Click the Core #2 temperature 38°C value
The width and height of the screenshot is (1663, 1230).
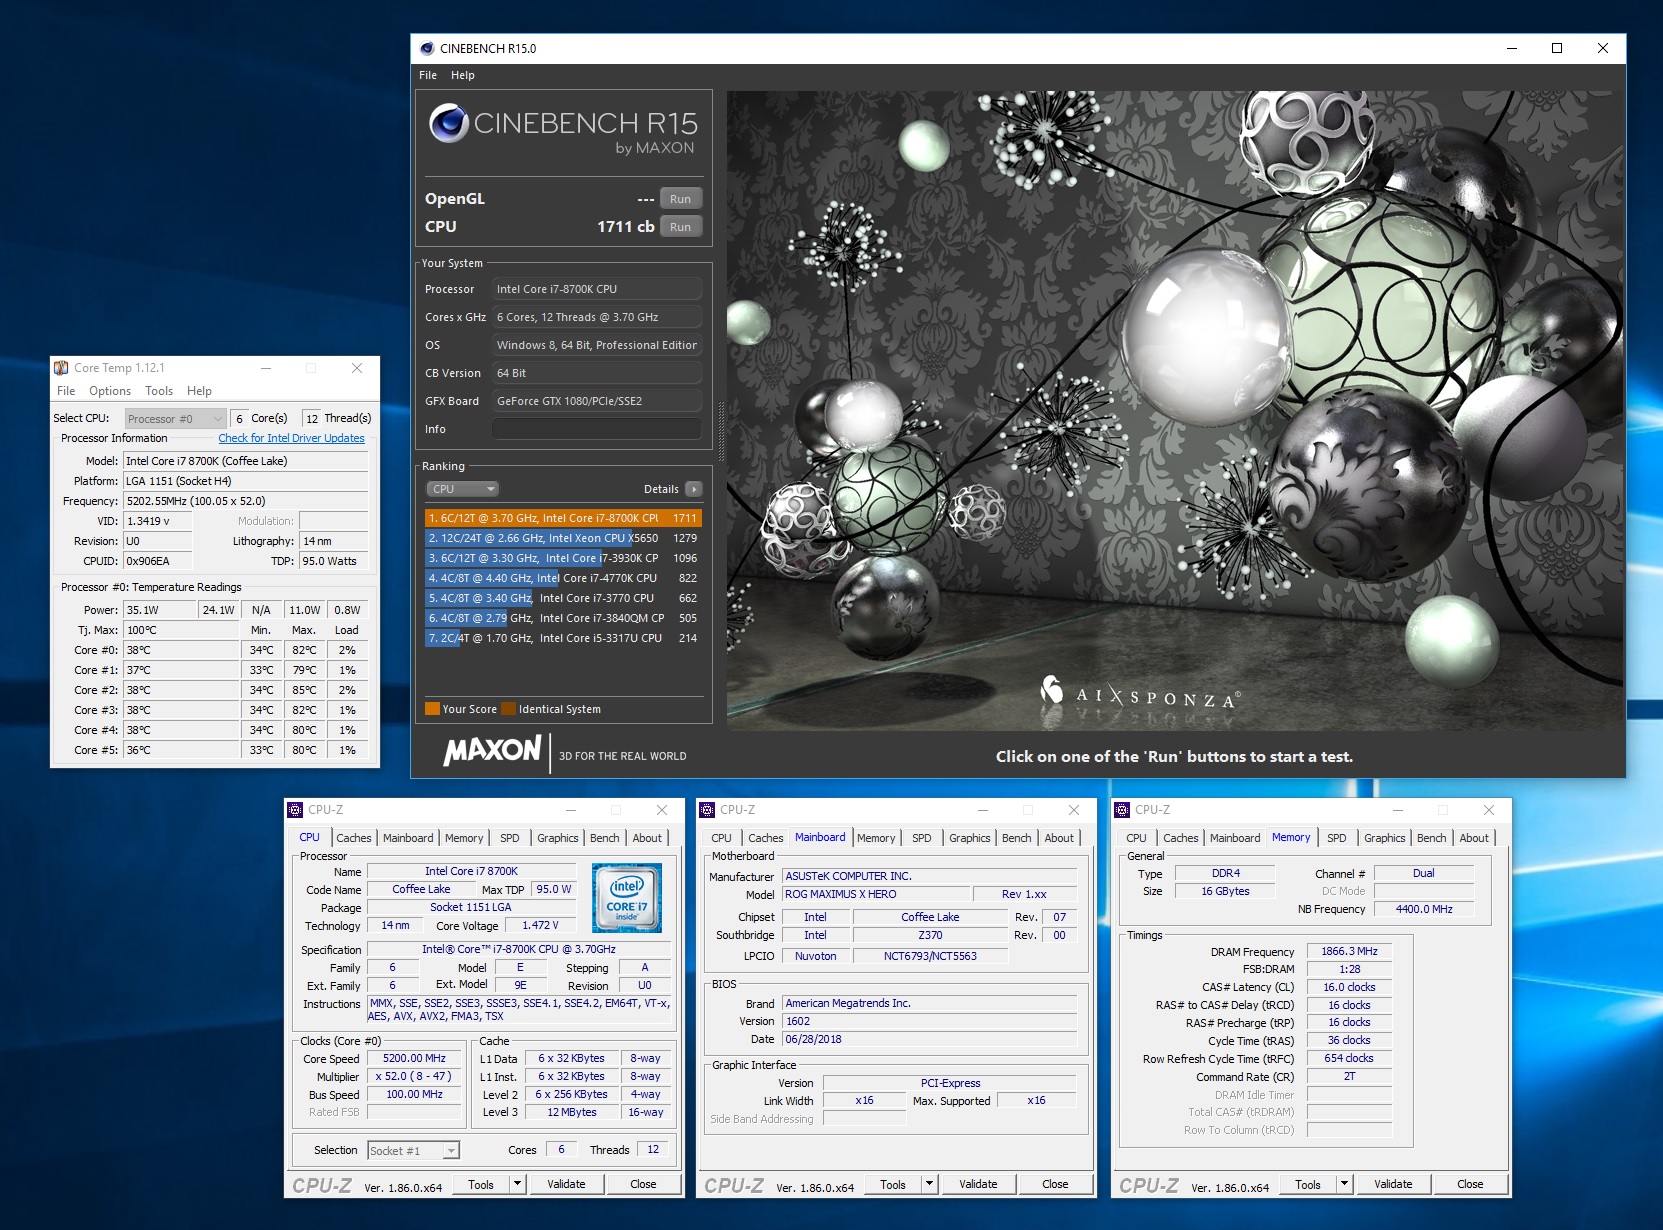coord(181,690)
